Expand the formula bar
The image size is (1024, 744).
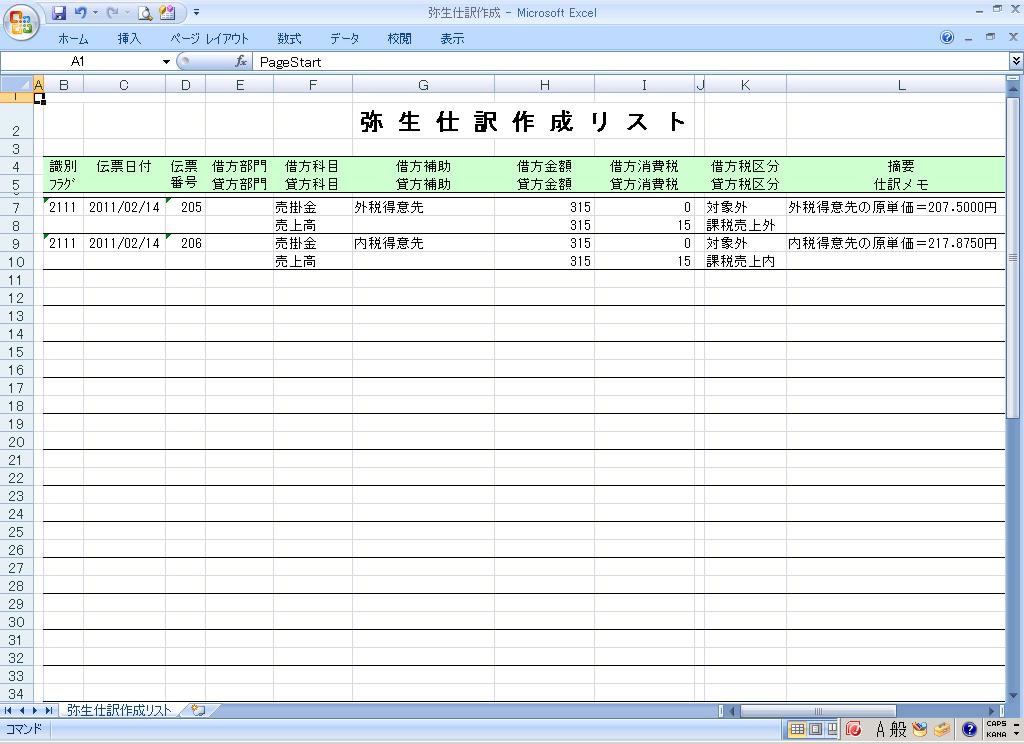coord(1016,61)
